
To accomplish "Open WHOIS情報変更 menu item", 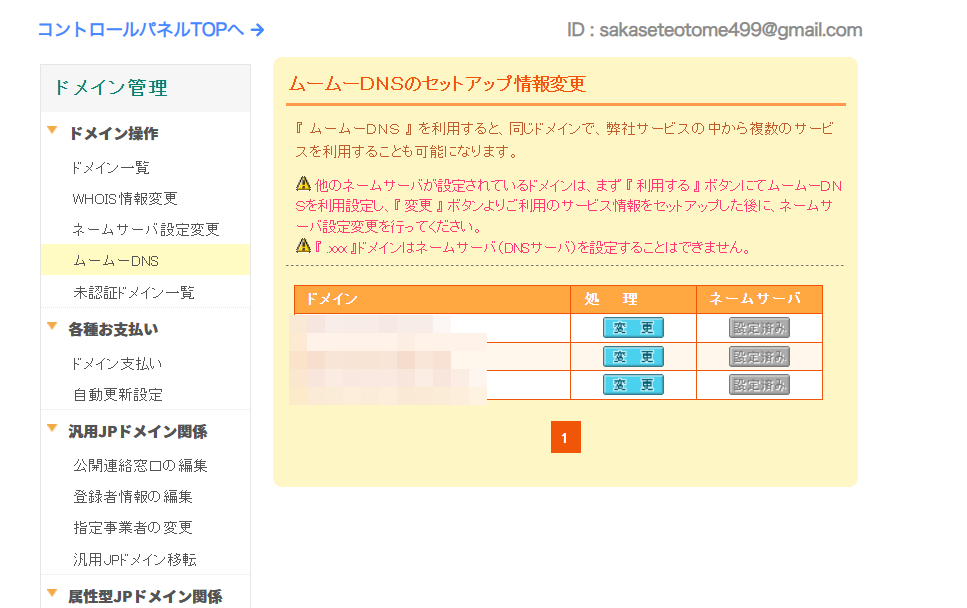I will (124, 198).
